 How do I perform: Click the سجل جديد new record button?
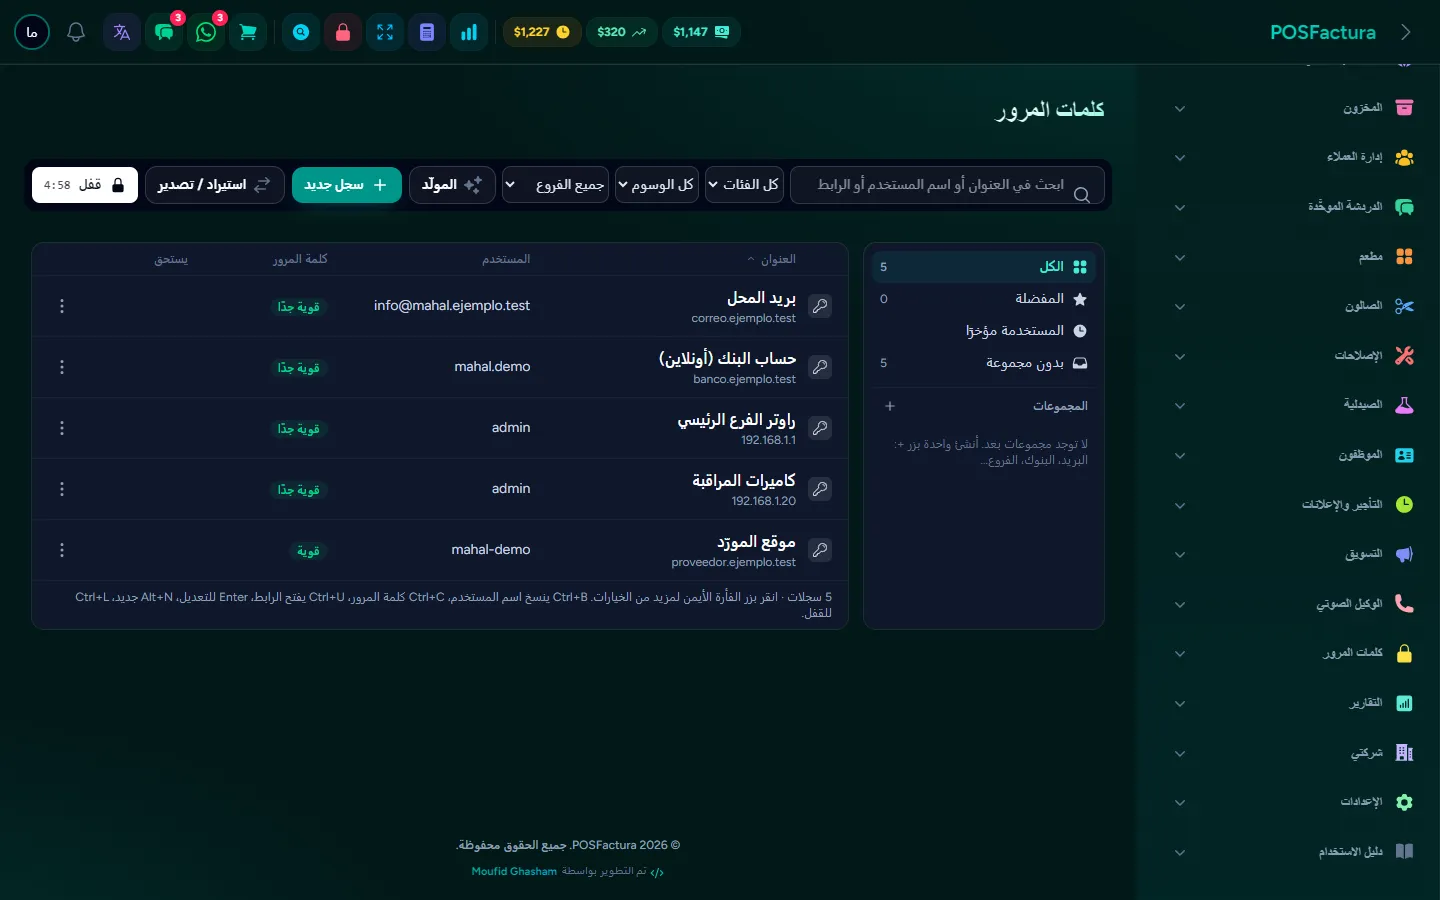click(x=347, y=185)
